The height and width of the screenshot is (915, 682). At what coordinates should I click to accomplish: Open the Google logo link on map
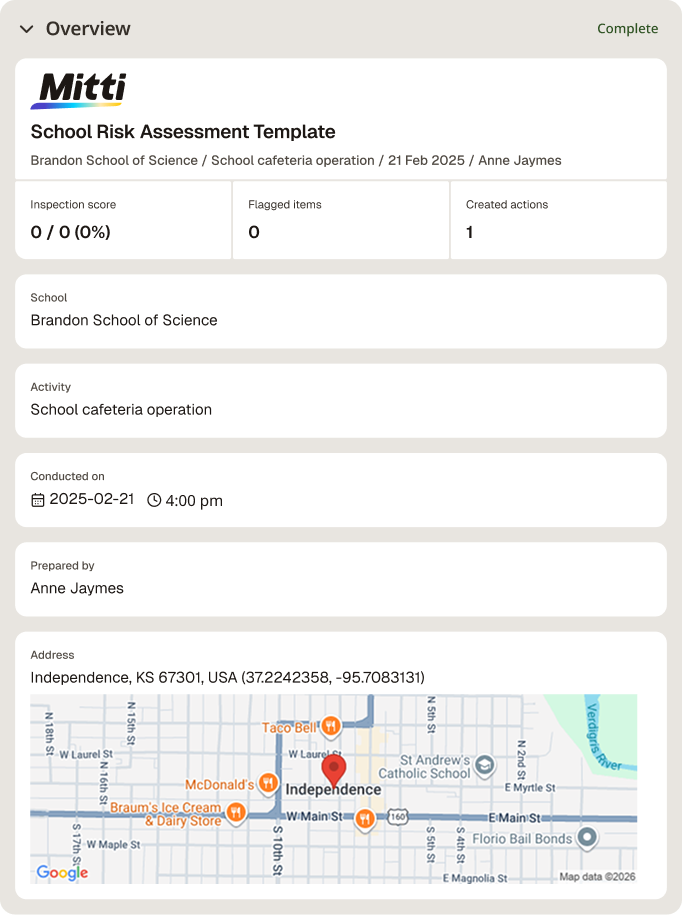[62, 872]
